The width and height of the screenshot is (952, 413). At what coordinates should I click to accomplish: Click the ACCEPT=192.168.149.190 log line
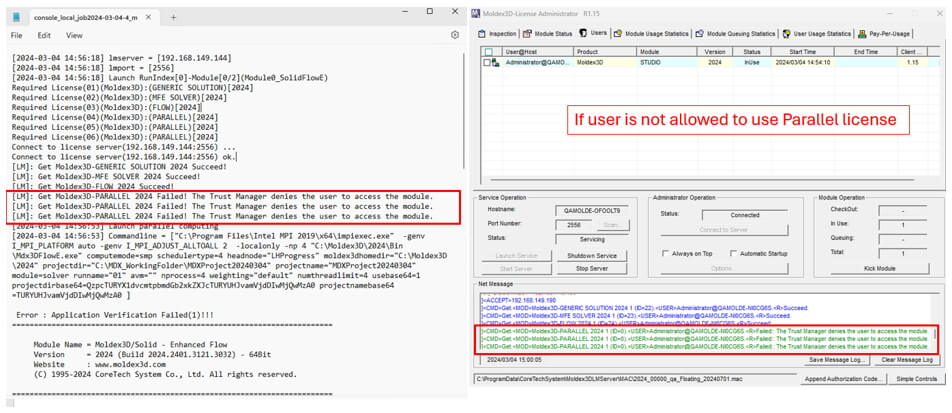point(518,301)
